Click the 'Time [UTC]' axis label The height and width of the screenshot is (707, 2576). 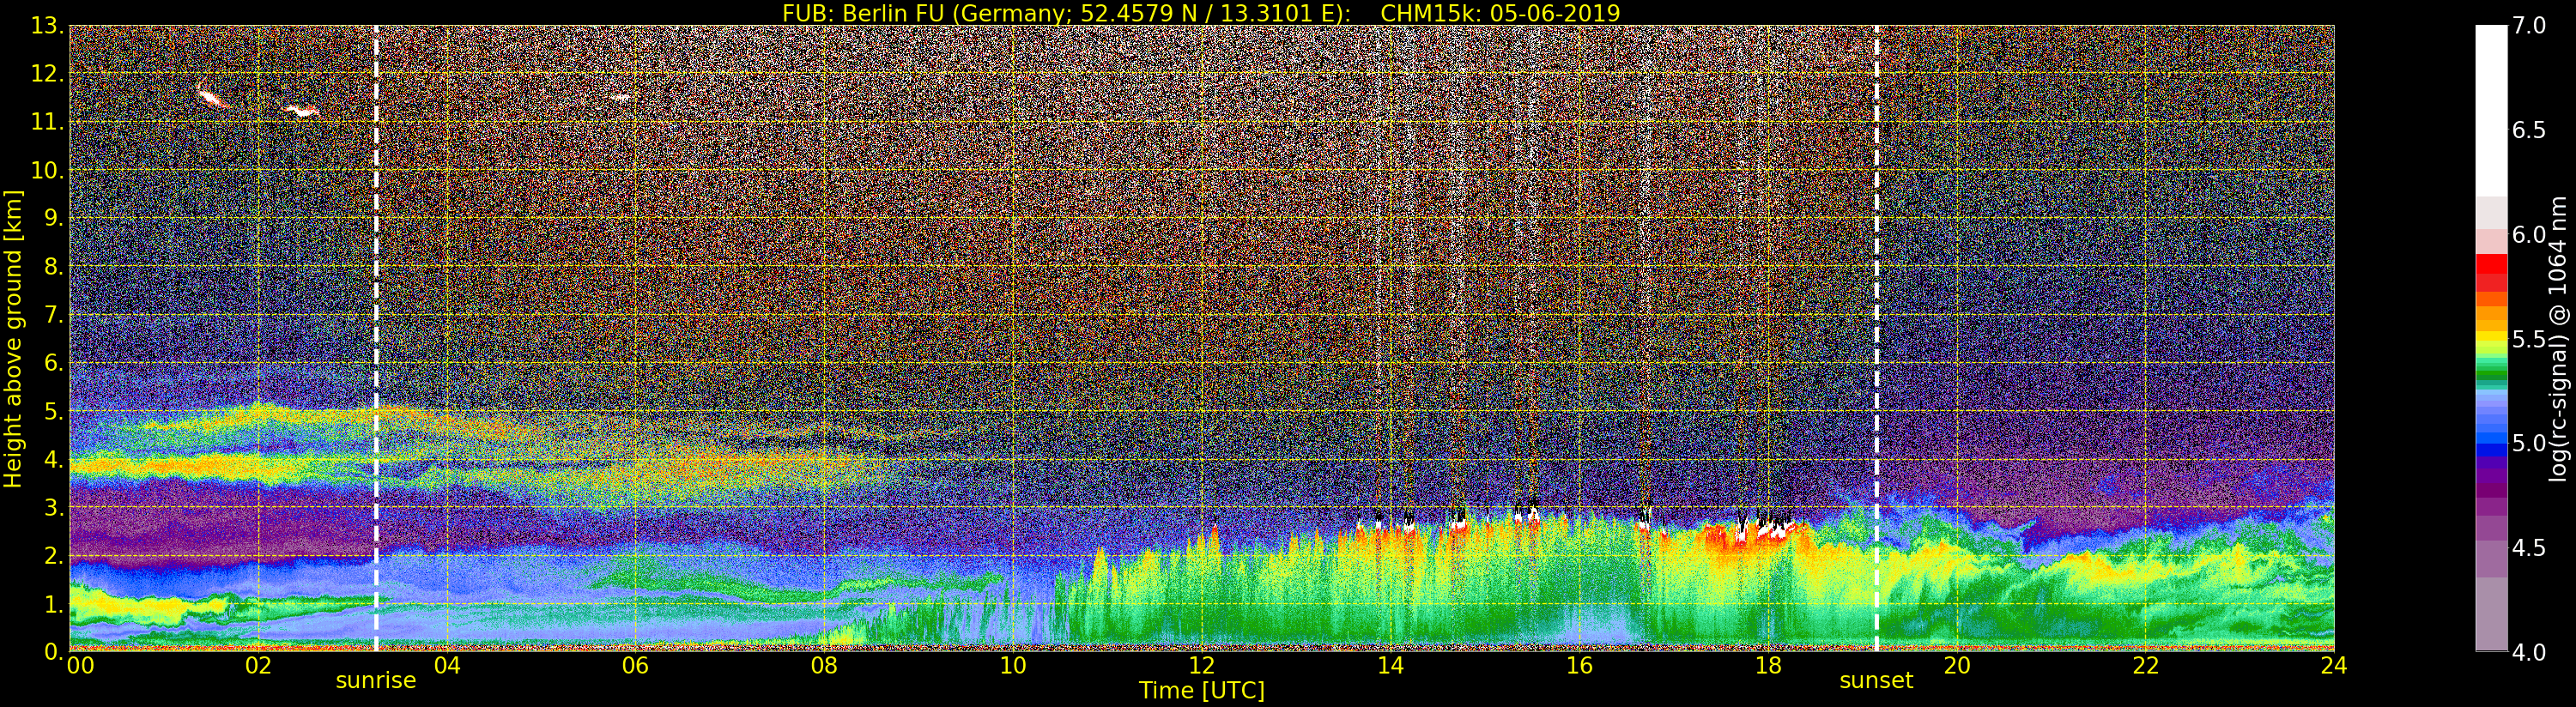pos(1202,691)
